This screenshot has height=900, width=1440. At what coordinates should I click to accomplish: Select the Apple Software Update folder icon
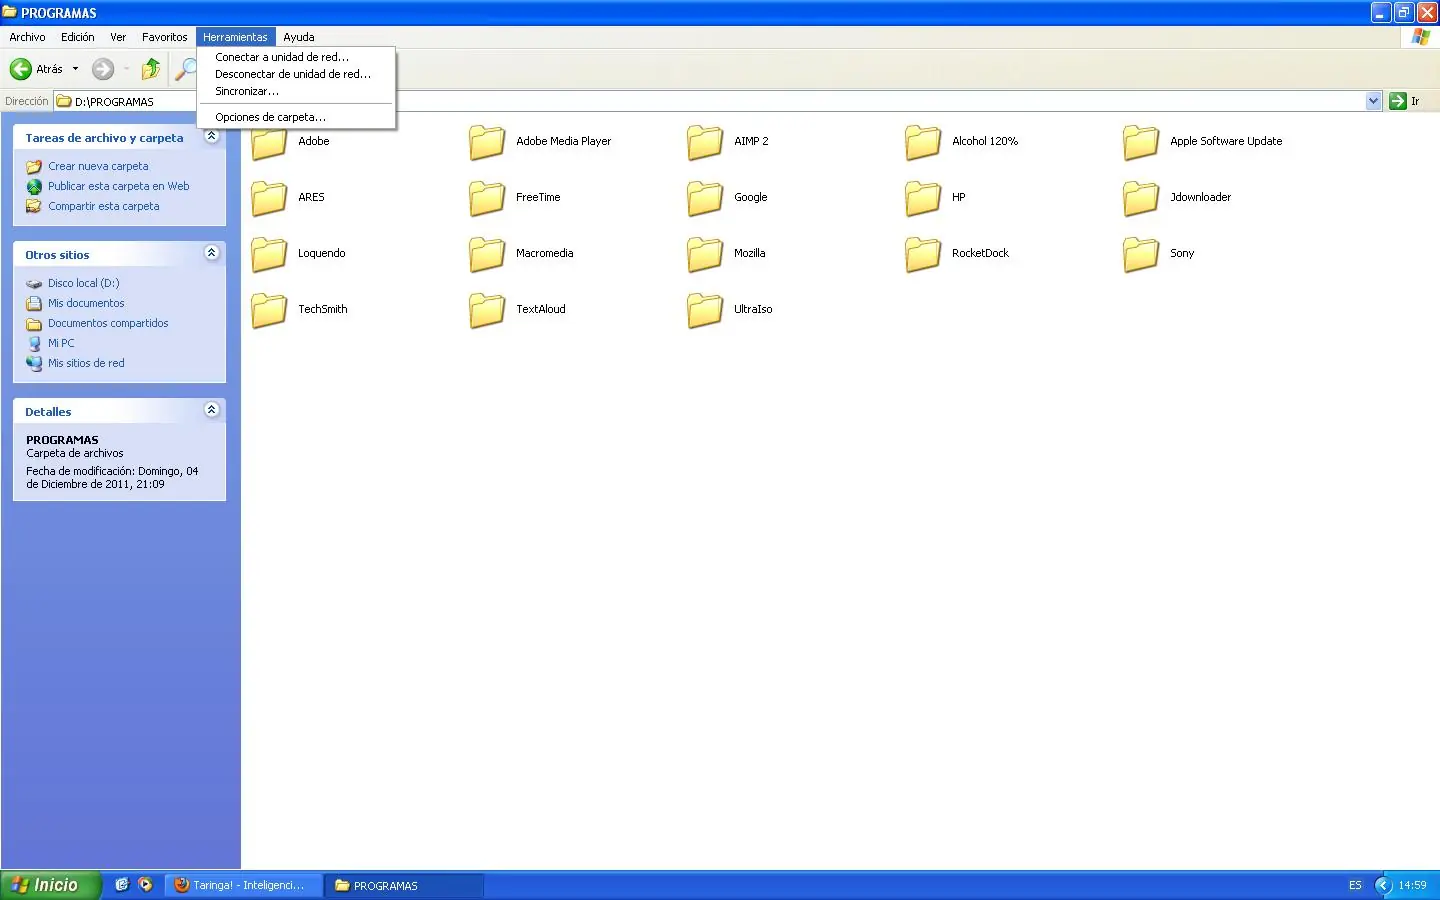pyautogui.click(x=1141, y=143)
